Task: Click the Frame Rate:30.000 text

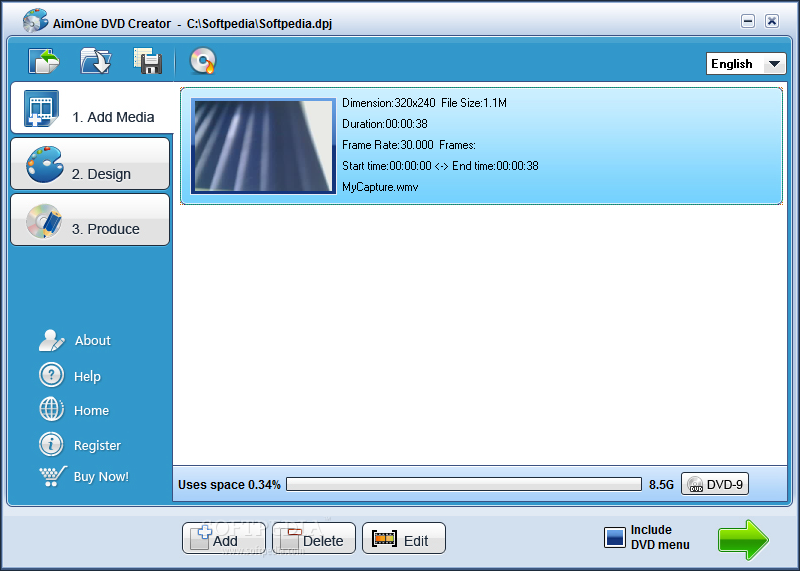Action: coord(388,145)
